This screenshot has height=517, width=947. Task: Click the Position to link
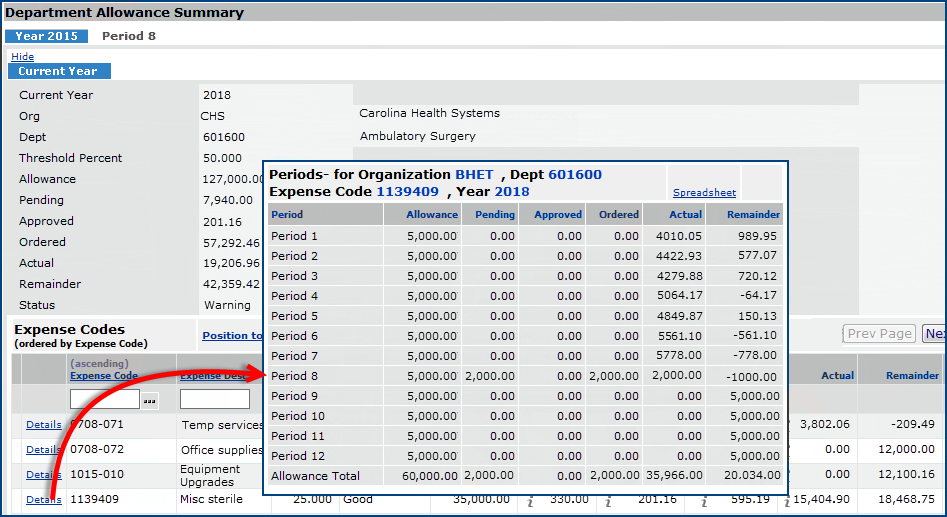(x=232, y=336)
